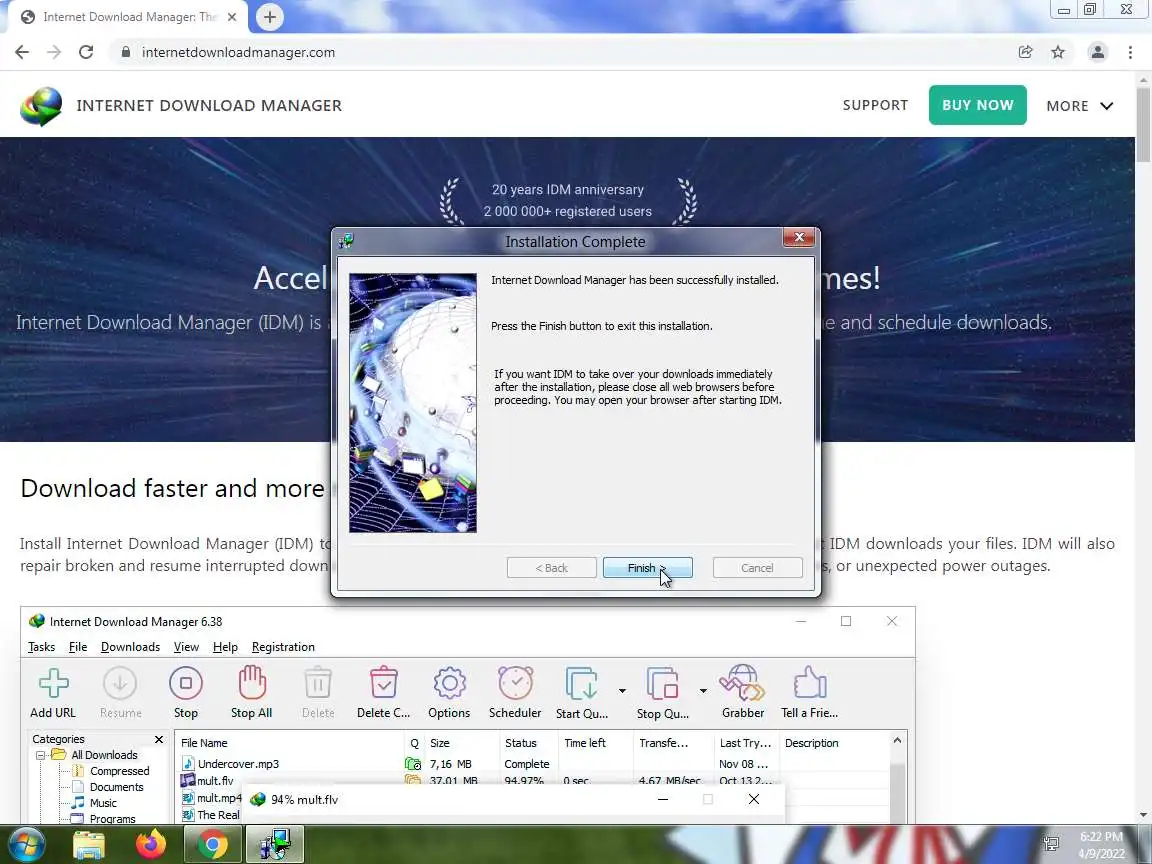Open the SUPPORT link
Image resolution: width=1152 pixels, height=864 pixels.
tap(875, 105)
